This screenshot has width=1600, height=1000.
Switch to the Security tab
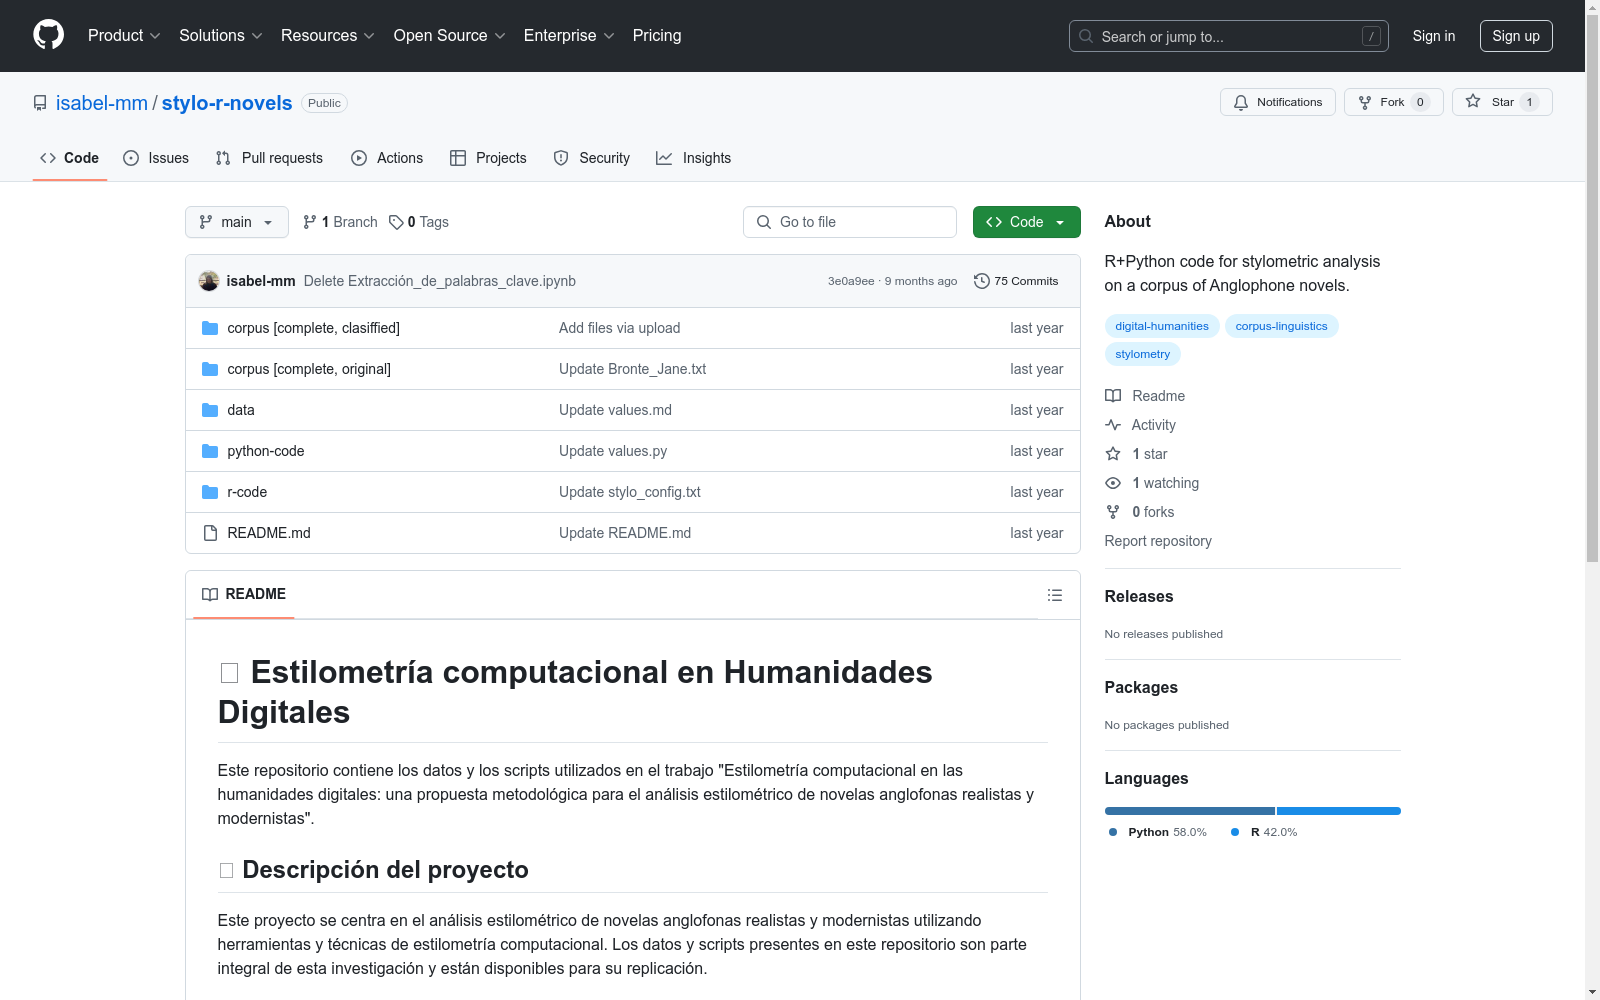pyautogui.click(x=592, y=158)
